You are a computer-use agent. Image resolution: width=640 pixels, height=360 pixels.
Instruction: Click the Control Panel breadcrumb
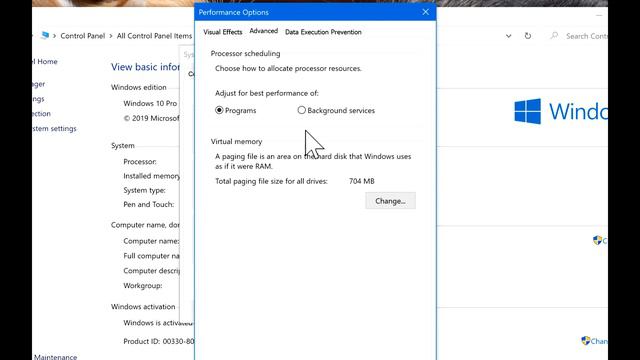(82, 36)
